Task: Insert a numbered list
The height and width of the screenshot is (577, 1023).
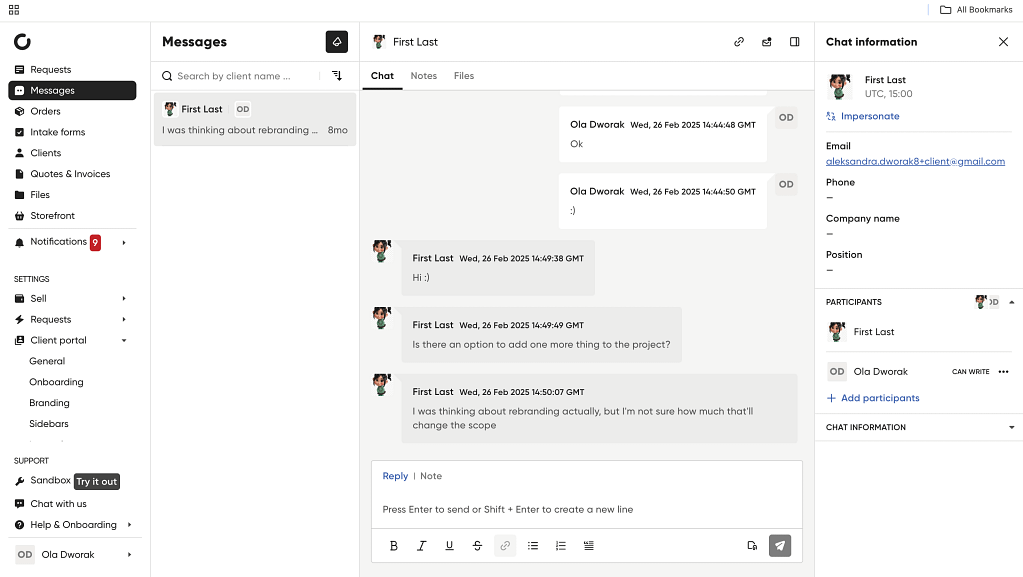Action: (561, 546)
